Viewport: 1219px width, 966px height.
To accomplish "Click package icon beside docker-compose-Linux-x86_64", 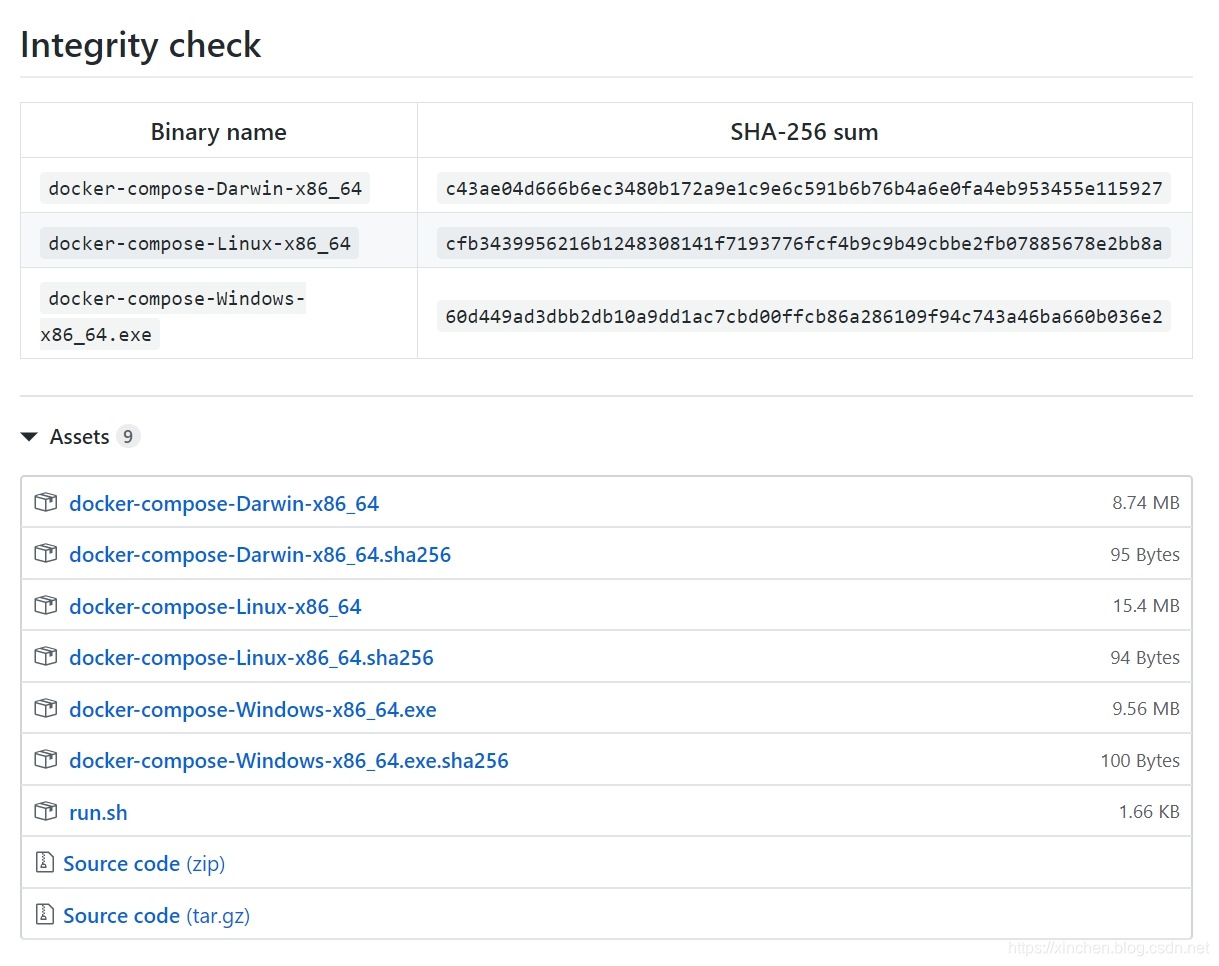I will 45,605.
